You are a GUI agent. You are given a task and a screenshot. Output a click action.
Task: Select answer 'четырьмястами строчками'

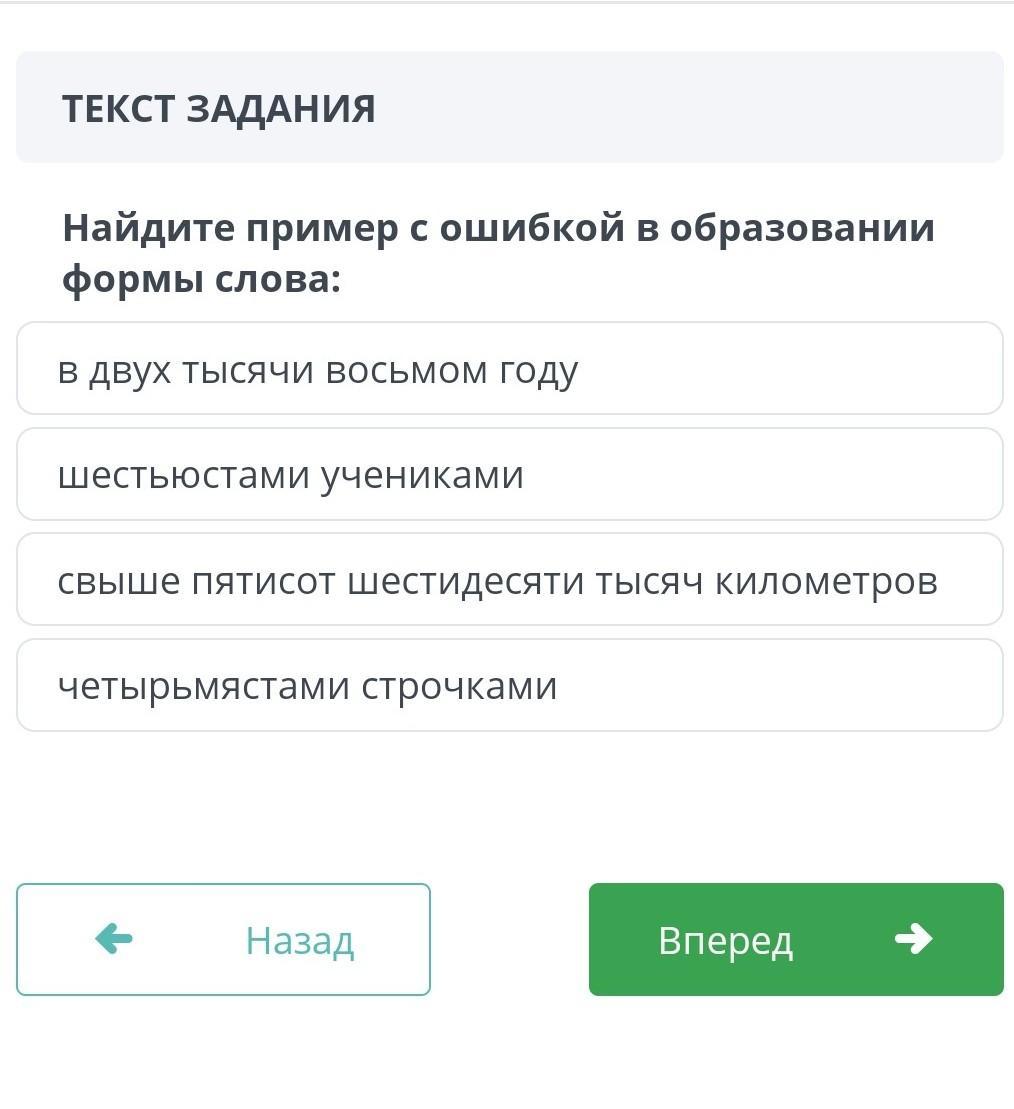point(509,686)
